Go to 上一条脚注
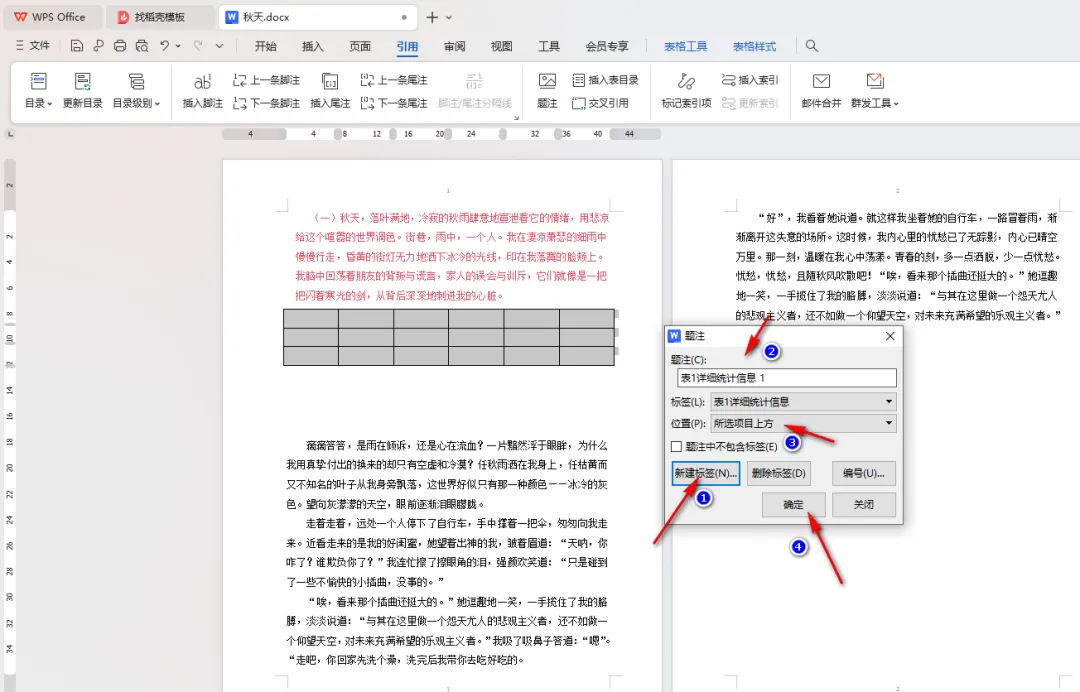Viewport: 1080px width, 692px height. [267, 80]
